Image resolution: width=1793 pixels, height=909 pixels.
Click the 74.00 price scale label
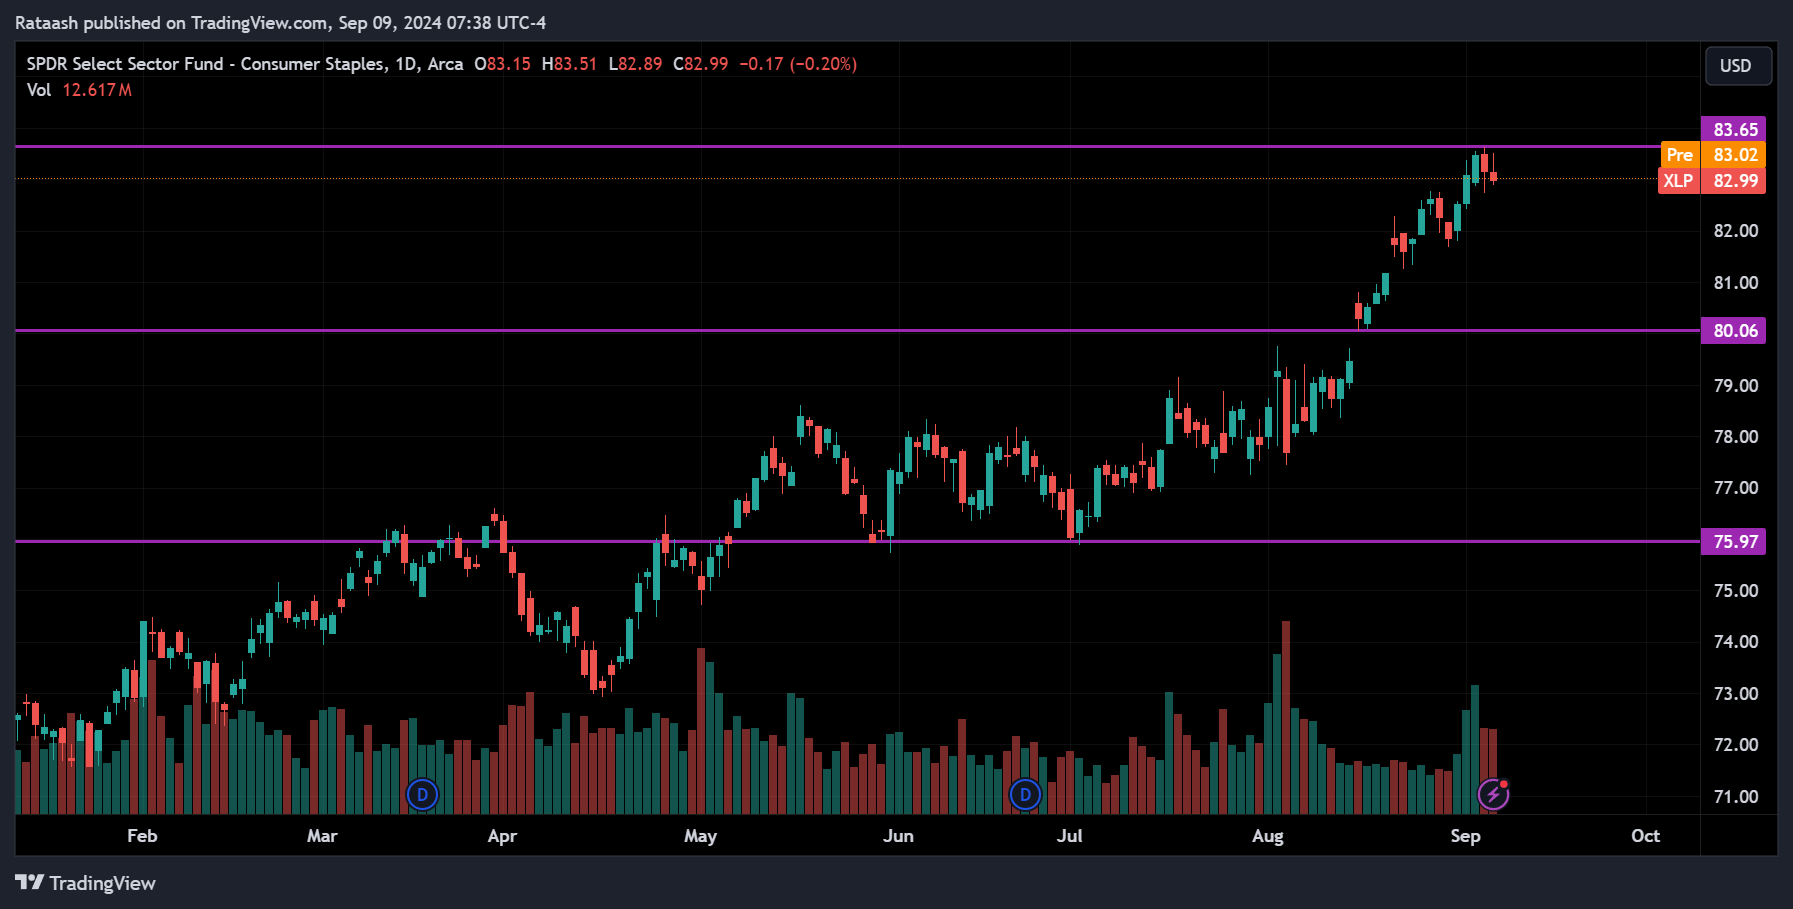pyautogui.click(x=1736, y=642)
